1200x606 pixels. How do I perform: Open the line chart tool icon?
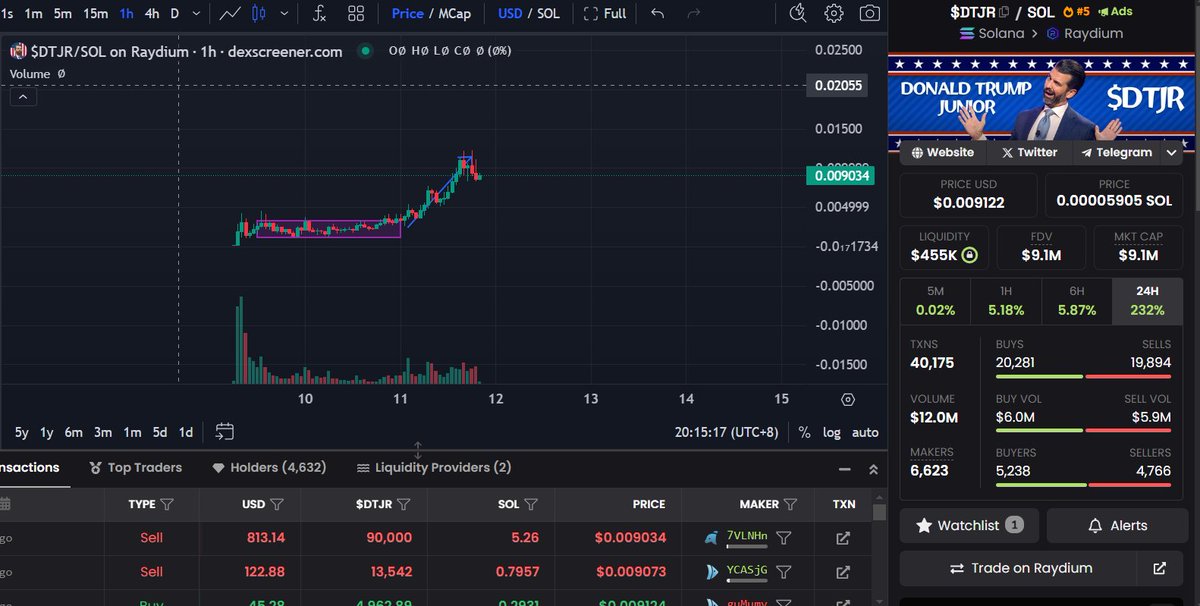(230, 14)
